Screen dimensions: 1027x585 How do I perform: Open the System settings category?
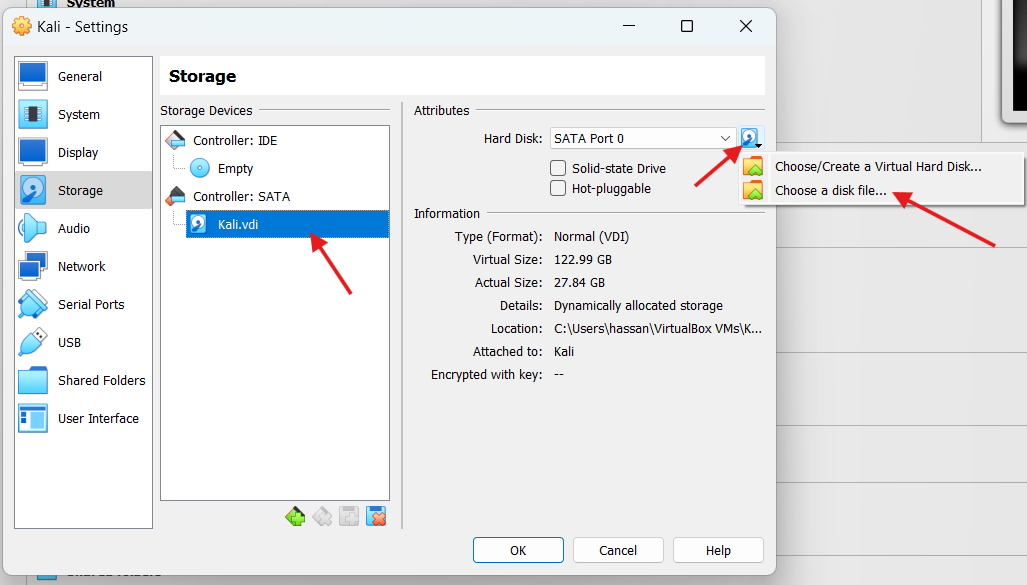point(83,115)
